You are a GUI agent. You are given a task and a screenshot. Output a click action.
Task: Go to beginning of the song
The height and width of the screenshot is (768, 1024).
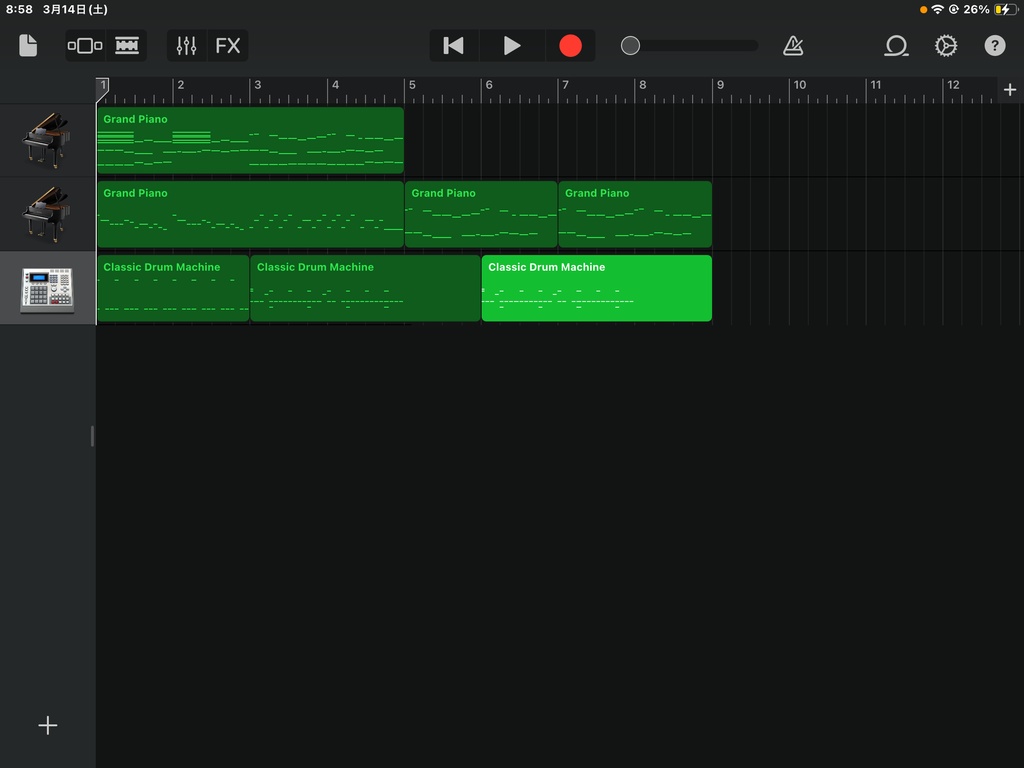[x=453, y=46]
